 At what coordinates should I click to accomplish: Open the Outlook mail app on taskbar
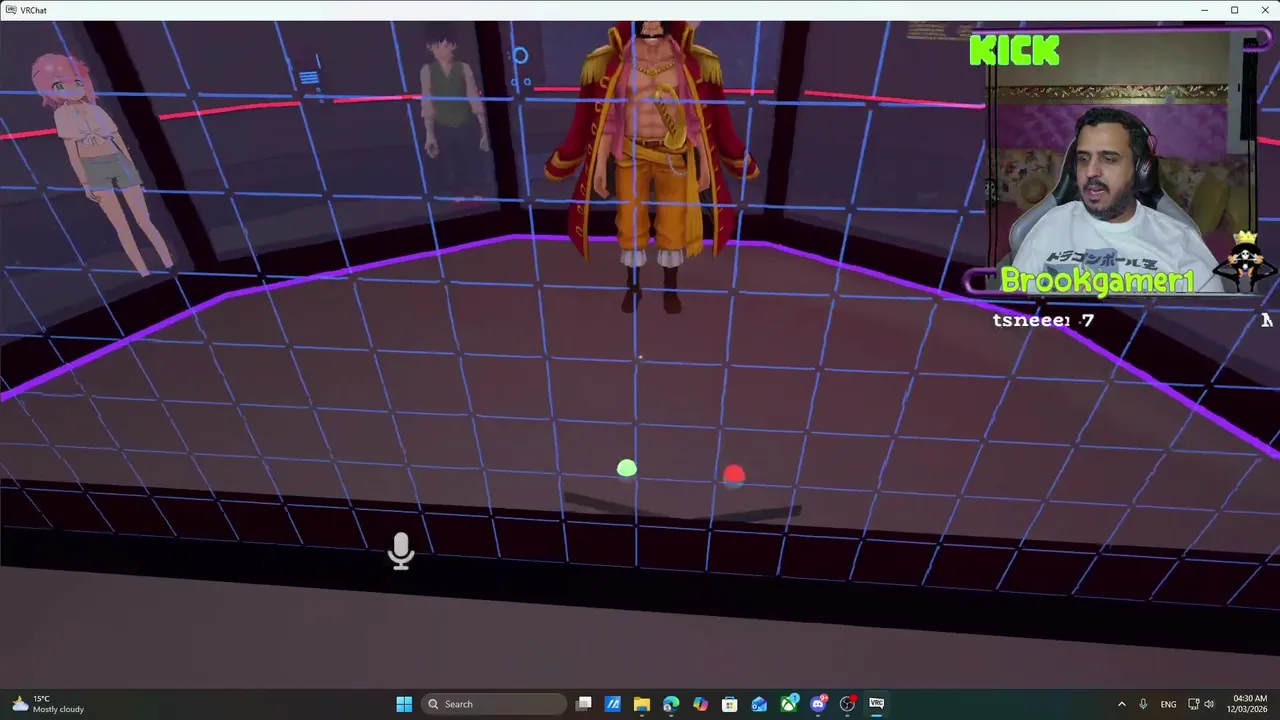coord(759,704)
